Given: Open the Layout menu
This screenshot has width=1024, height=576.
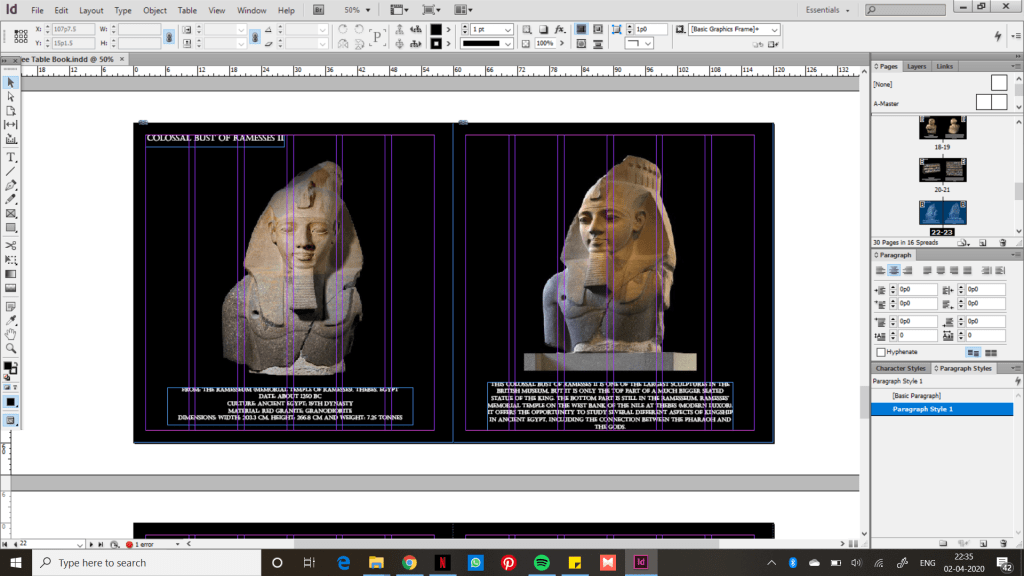Looking at the screenshot, I should (x=91, y=10).
